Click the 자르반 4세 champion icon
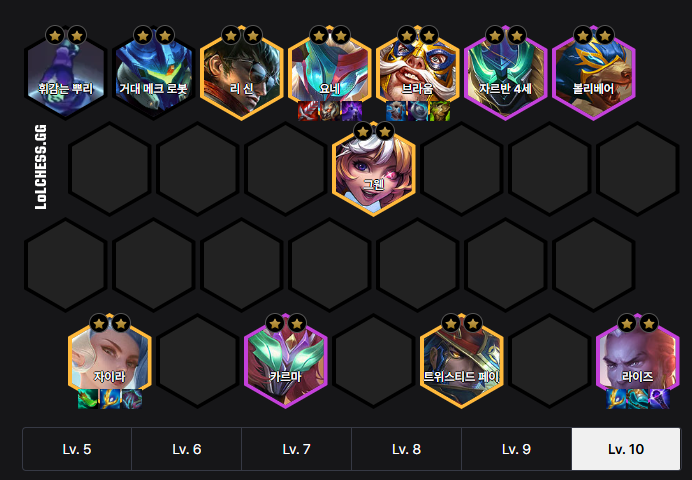Image resolution: width=692 pixels, height=480 pixels. [x=505, y=73]
